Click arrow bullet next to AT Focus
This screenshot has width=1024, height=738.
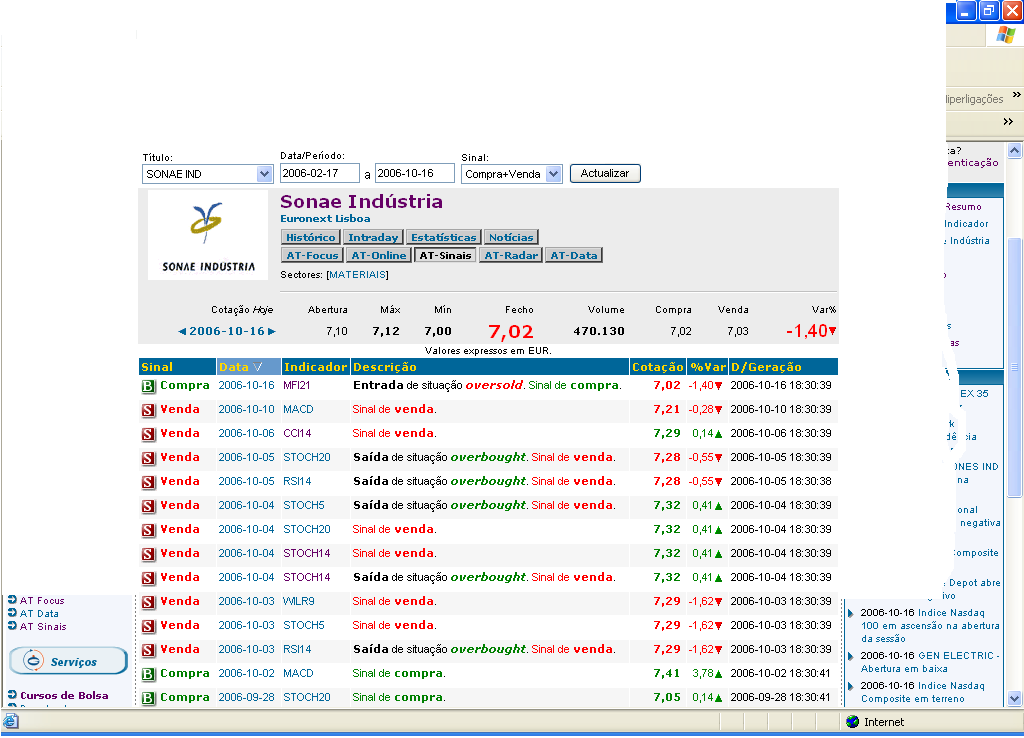12,599
